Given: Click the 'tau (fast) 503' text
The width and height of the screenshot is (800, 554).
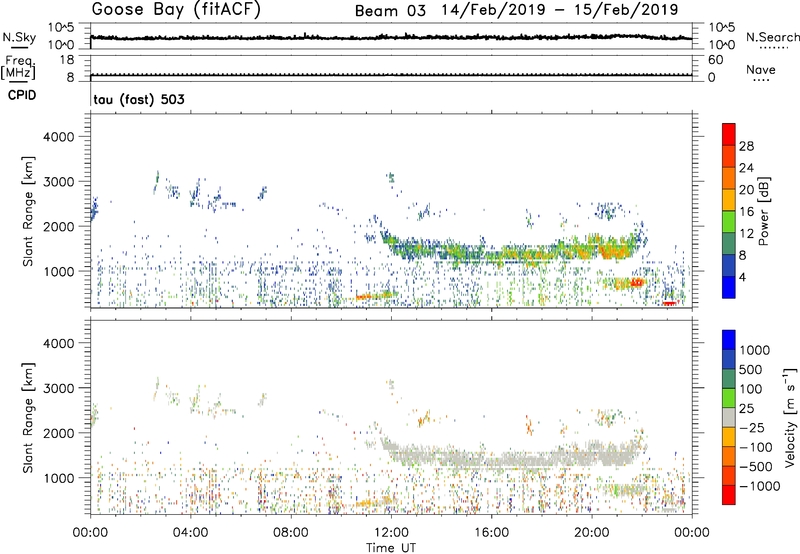Looking at the screenshot, I should tap(139, 99).
